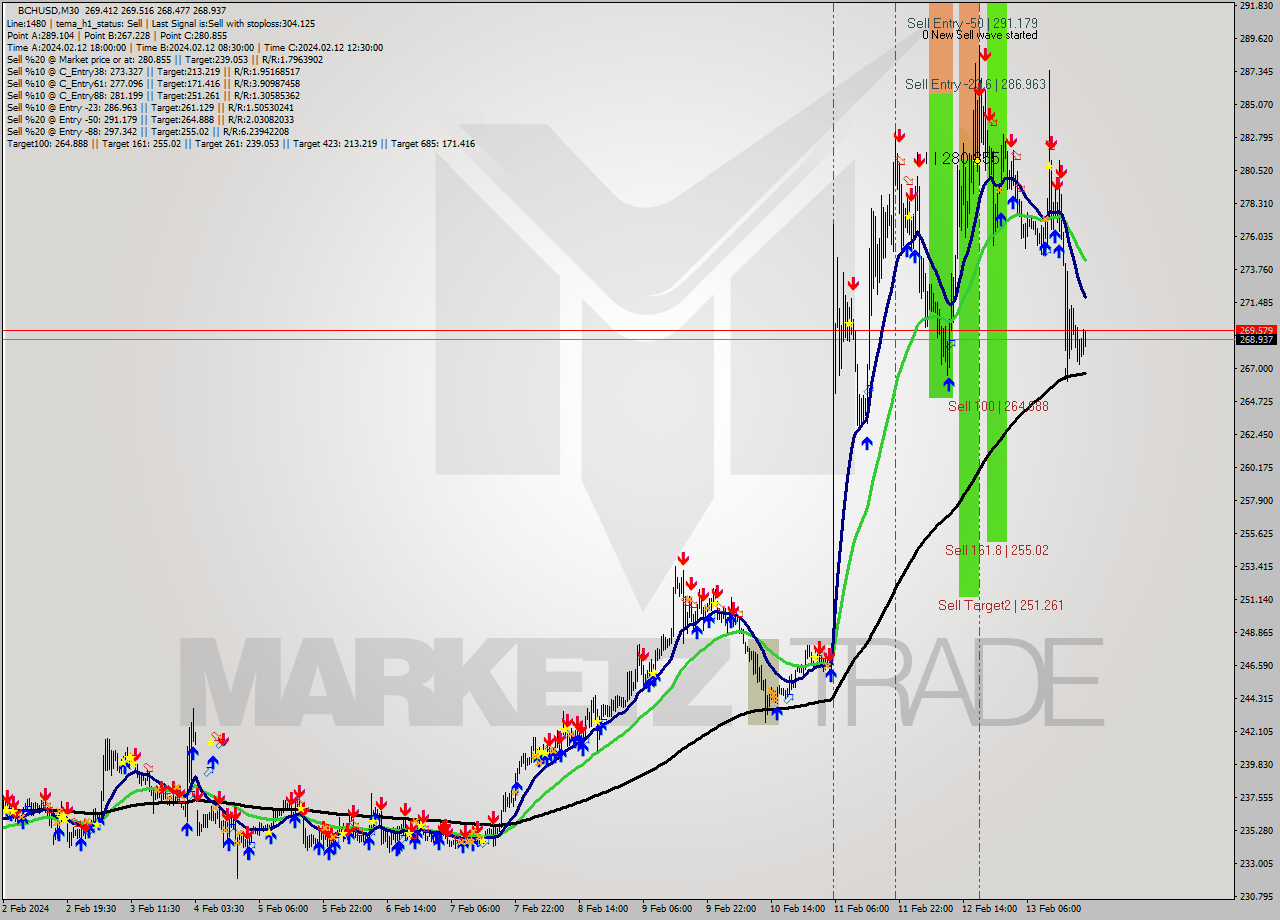Select the 'Sell 100 | 264.888' label
1280x920 pixels.
(x=998, y=406)
